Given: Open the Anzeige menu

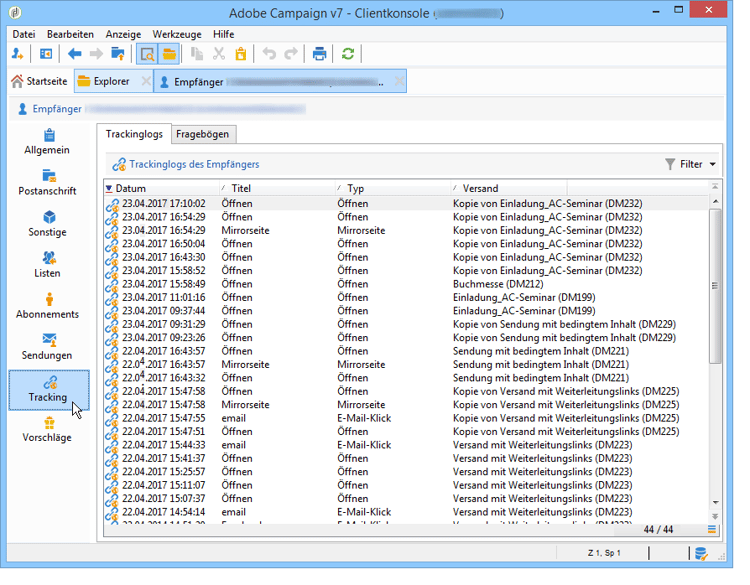Looking at the screenshot, I should tap(123, 34).
